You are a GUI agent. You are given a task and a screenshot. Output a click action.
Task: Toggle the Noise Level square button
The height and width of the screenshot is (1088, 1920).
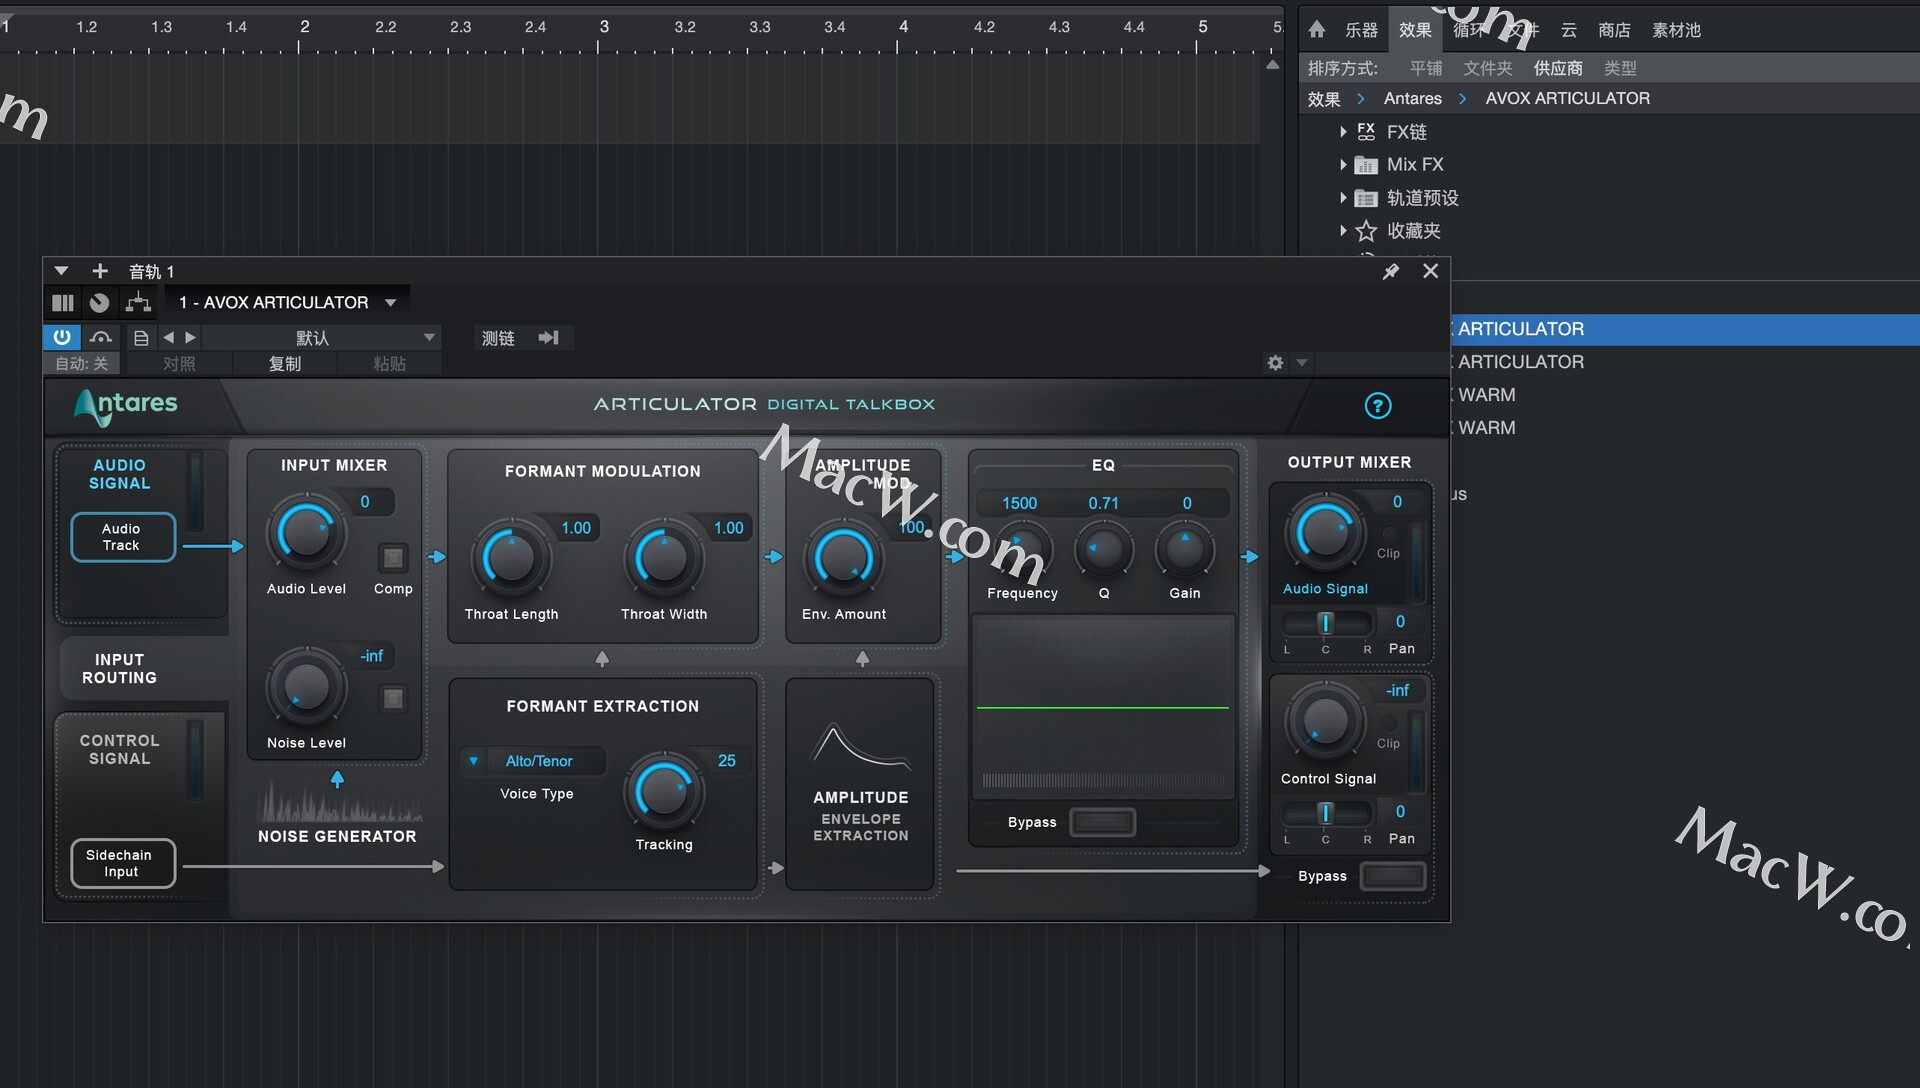tap(393, 698)
